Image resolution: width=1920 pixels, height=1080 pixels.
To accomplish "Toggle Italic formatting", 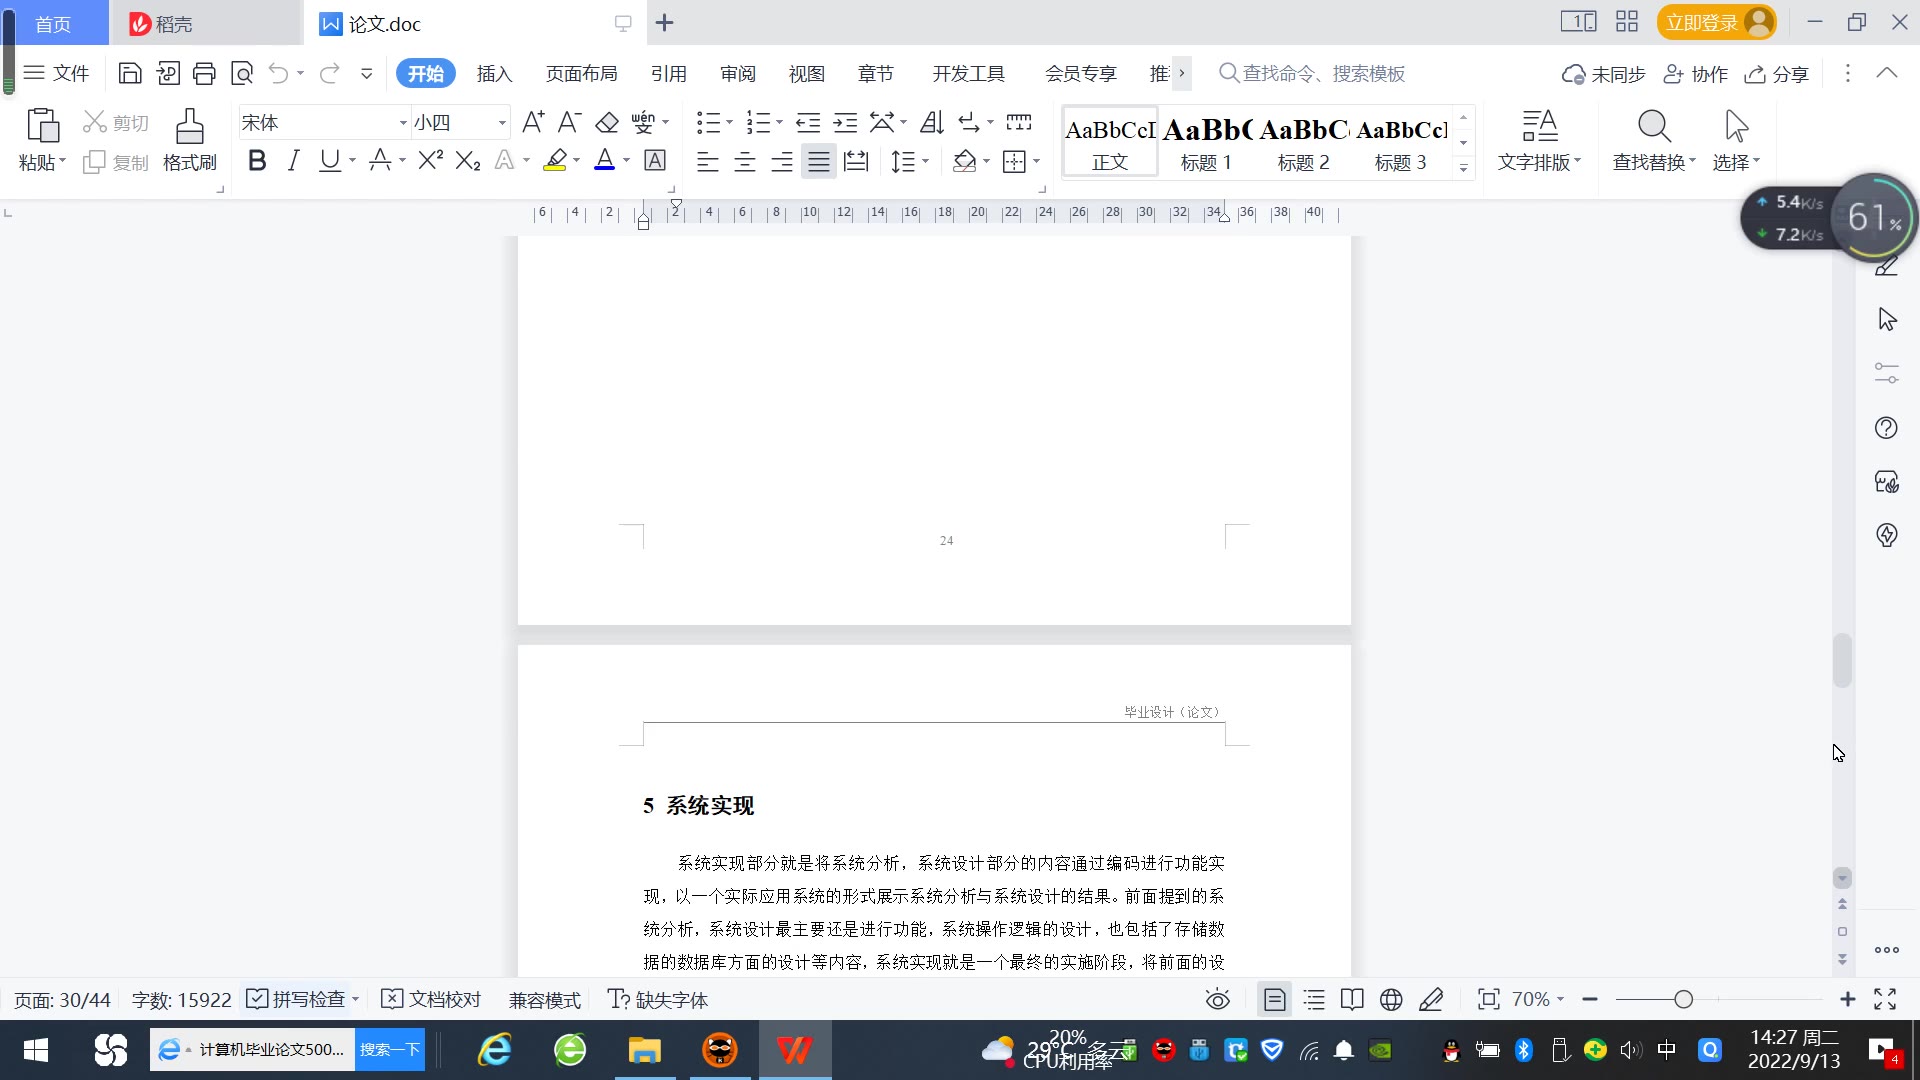I will coord(293,161).
